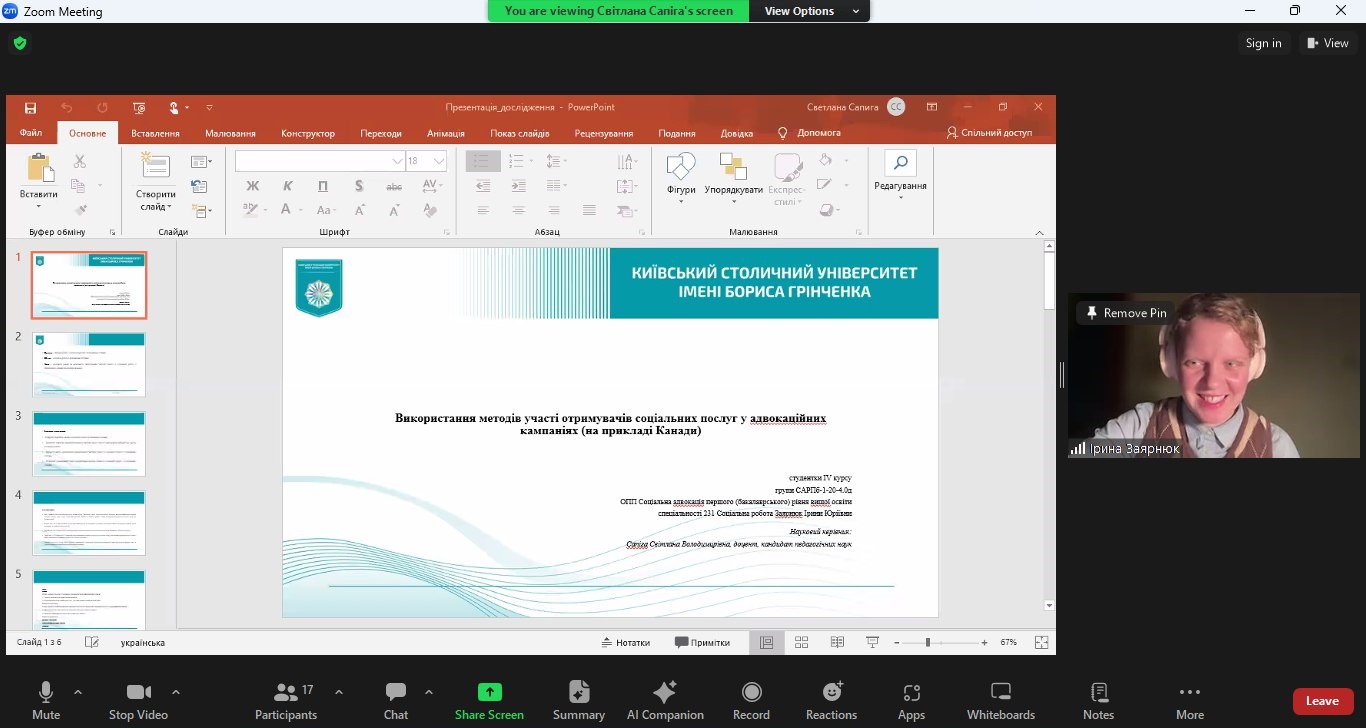
Task: Expand the View Options dropdown
Action: click(811, 11)
